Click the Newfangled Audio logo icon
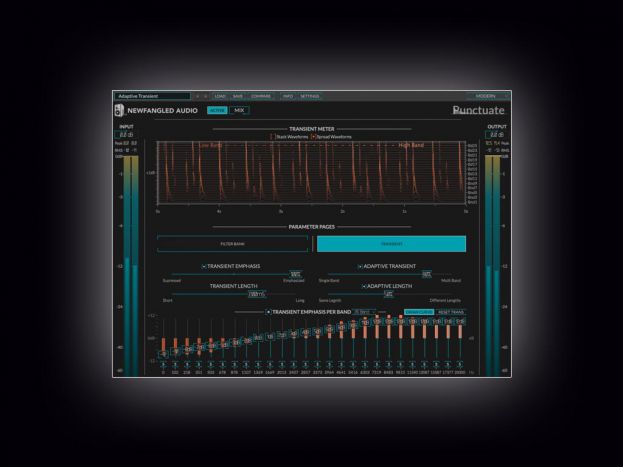The height and width of the screenshot is (467, 623). [119, 110]
